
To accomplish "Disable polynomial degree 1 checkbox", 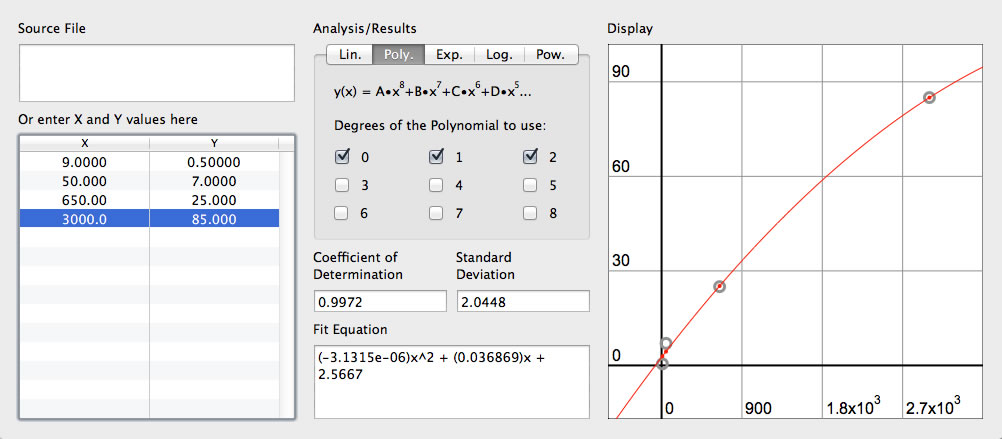I will (437, 157).
